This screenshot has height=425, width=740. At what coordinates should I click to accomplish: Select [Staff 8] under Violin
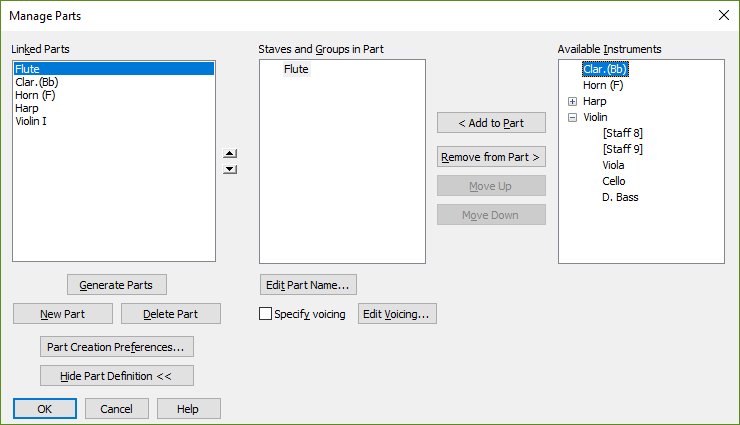tap(622, 133)
